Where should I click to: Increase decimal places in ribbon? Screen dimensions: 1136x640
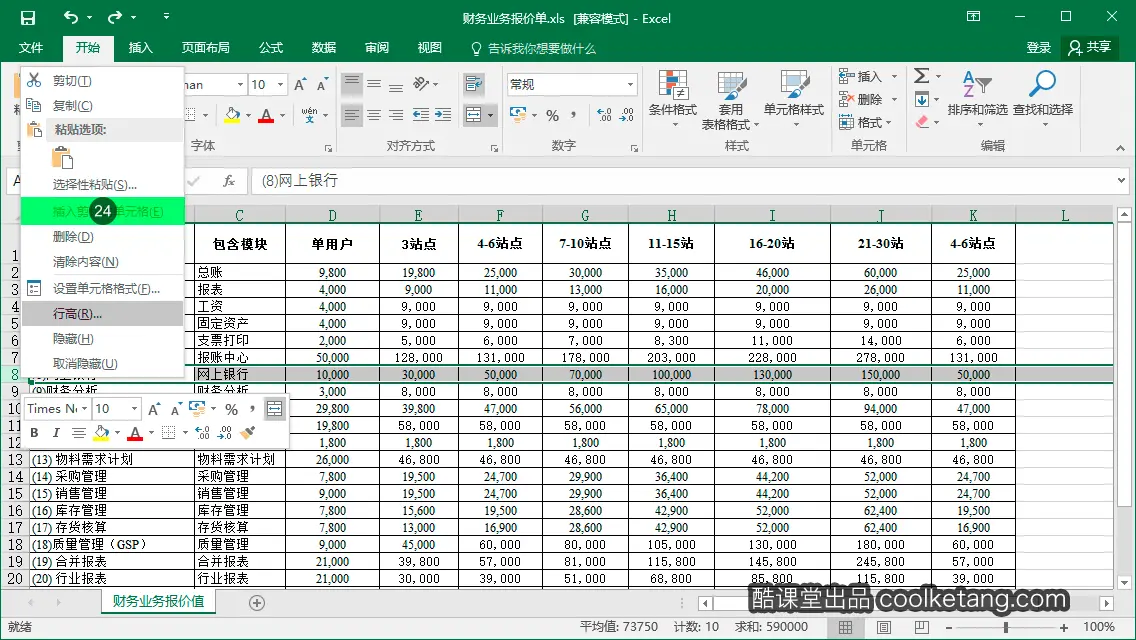[604, 115]
